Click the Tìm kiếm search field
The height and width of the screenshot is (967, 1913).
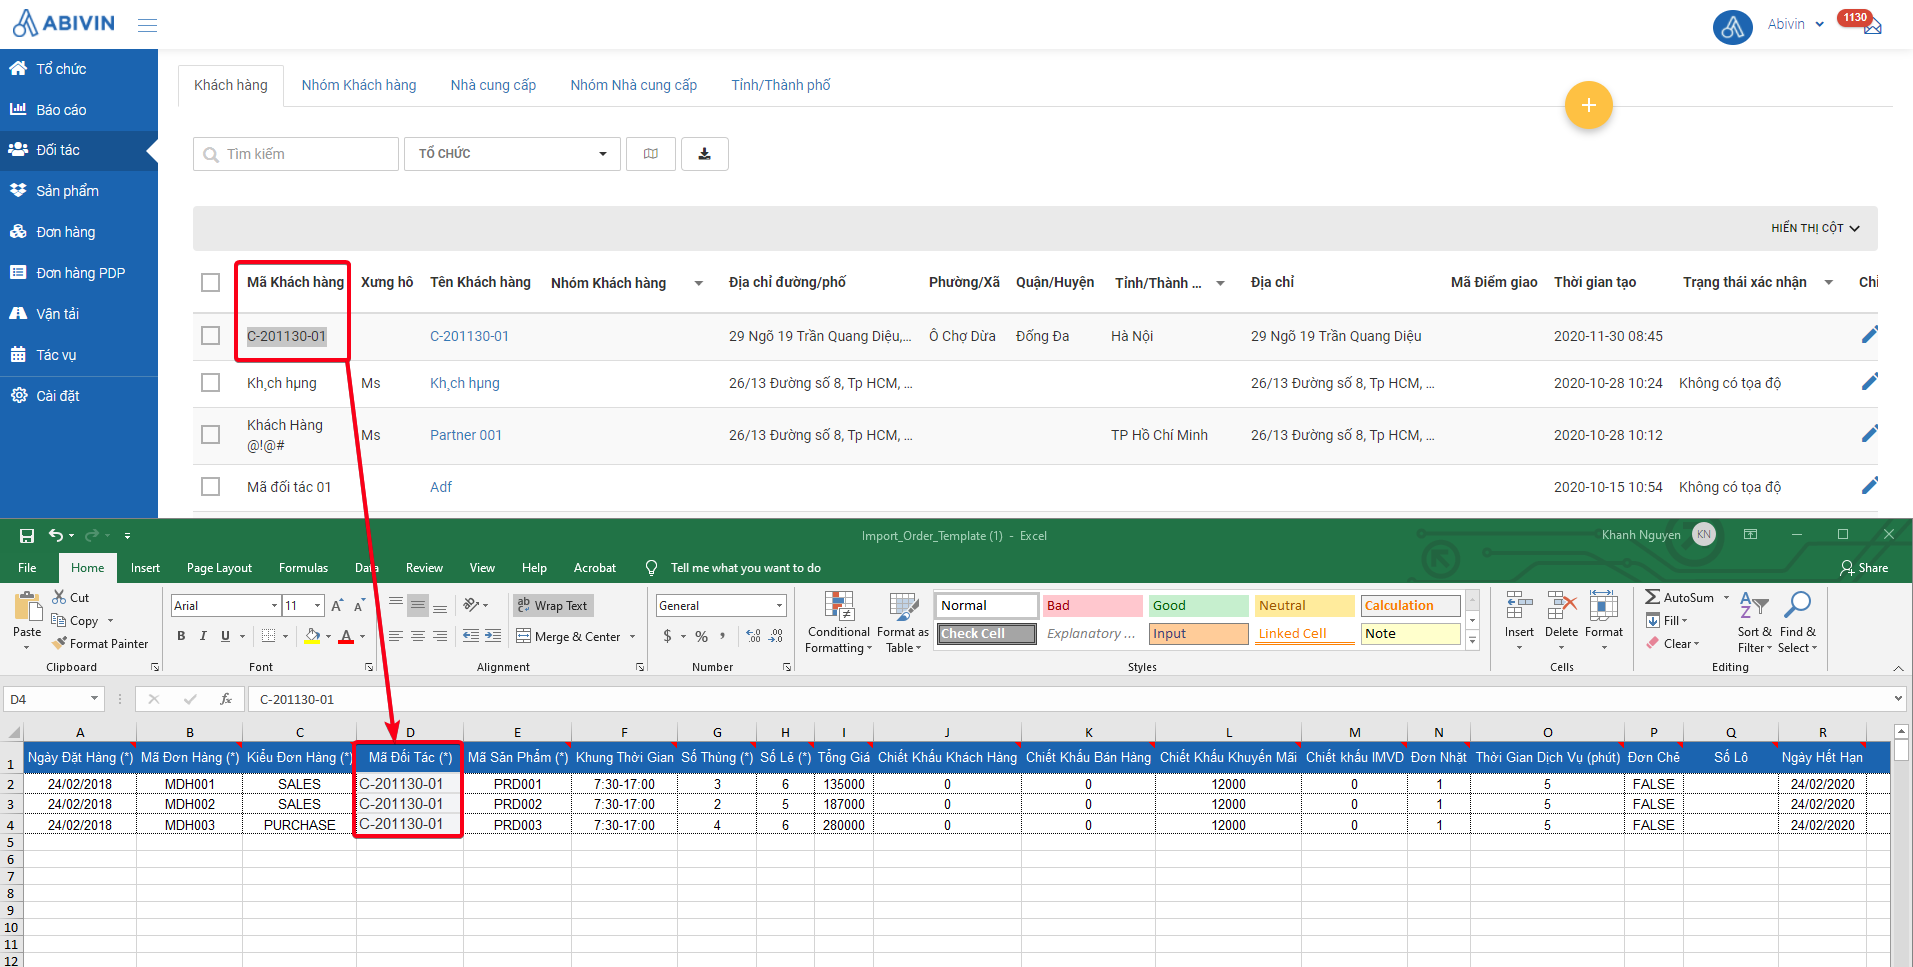tap(296, 154)
